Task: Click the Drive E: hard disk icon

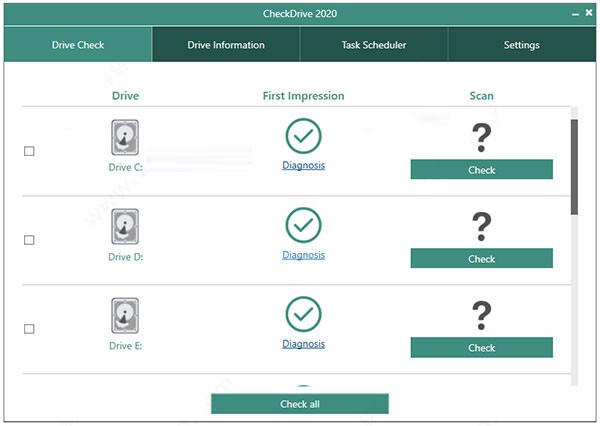Action: point(125,316)
